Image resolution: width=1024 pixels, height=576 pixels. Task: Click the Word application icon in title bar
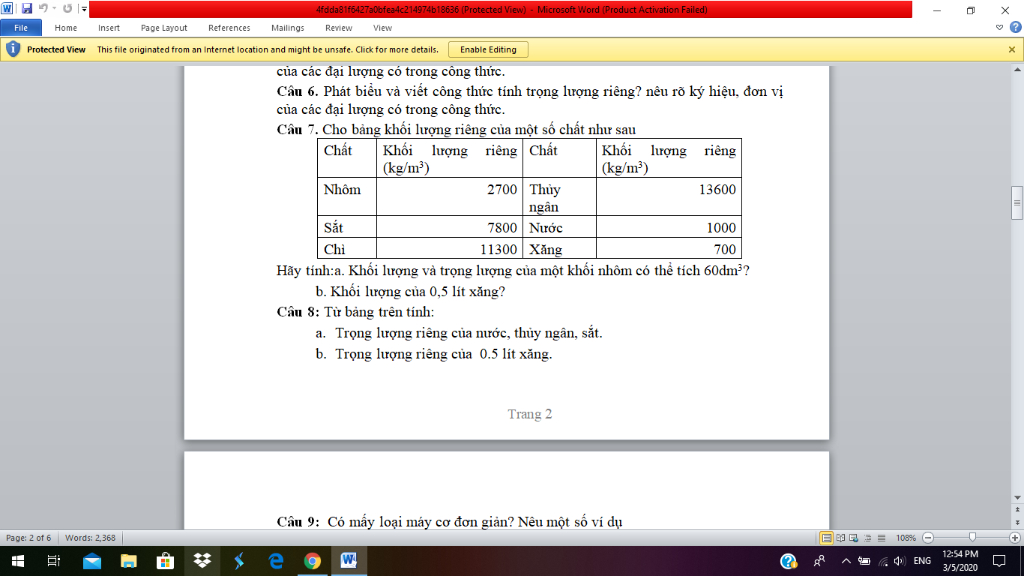pos(7,9)
